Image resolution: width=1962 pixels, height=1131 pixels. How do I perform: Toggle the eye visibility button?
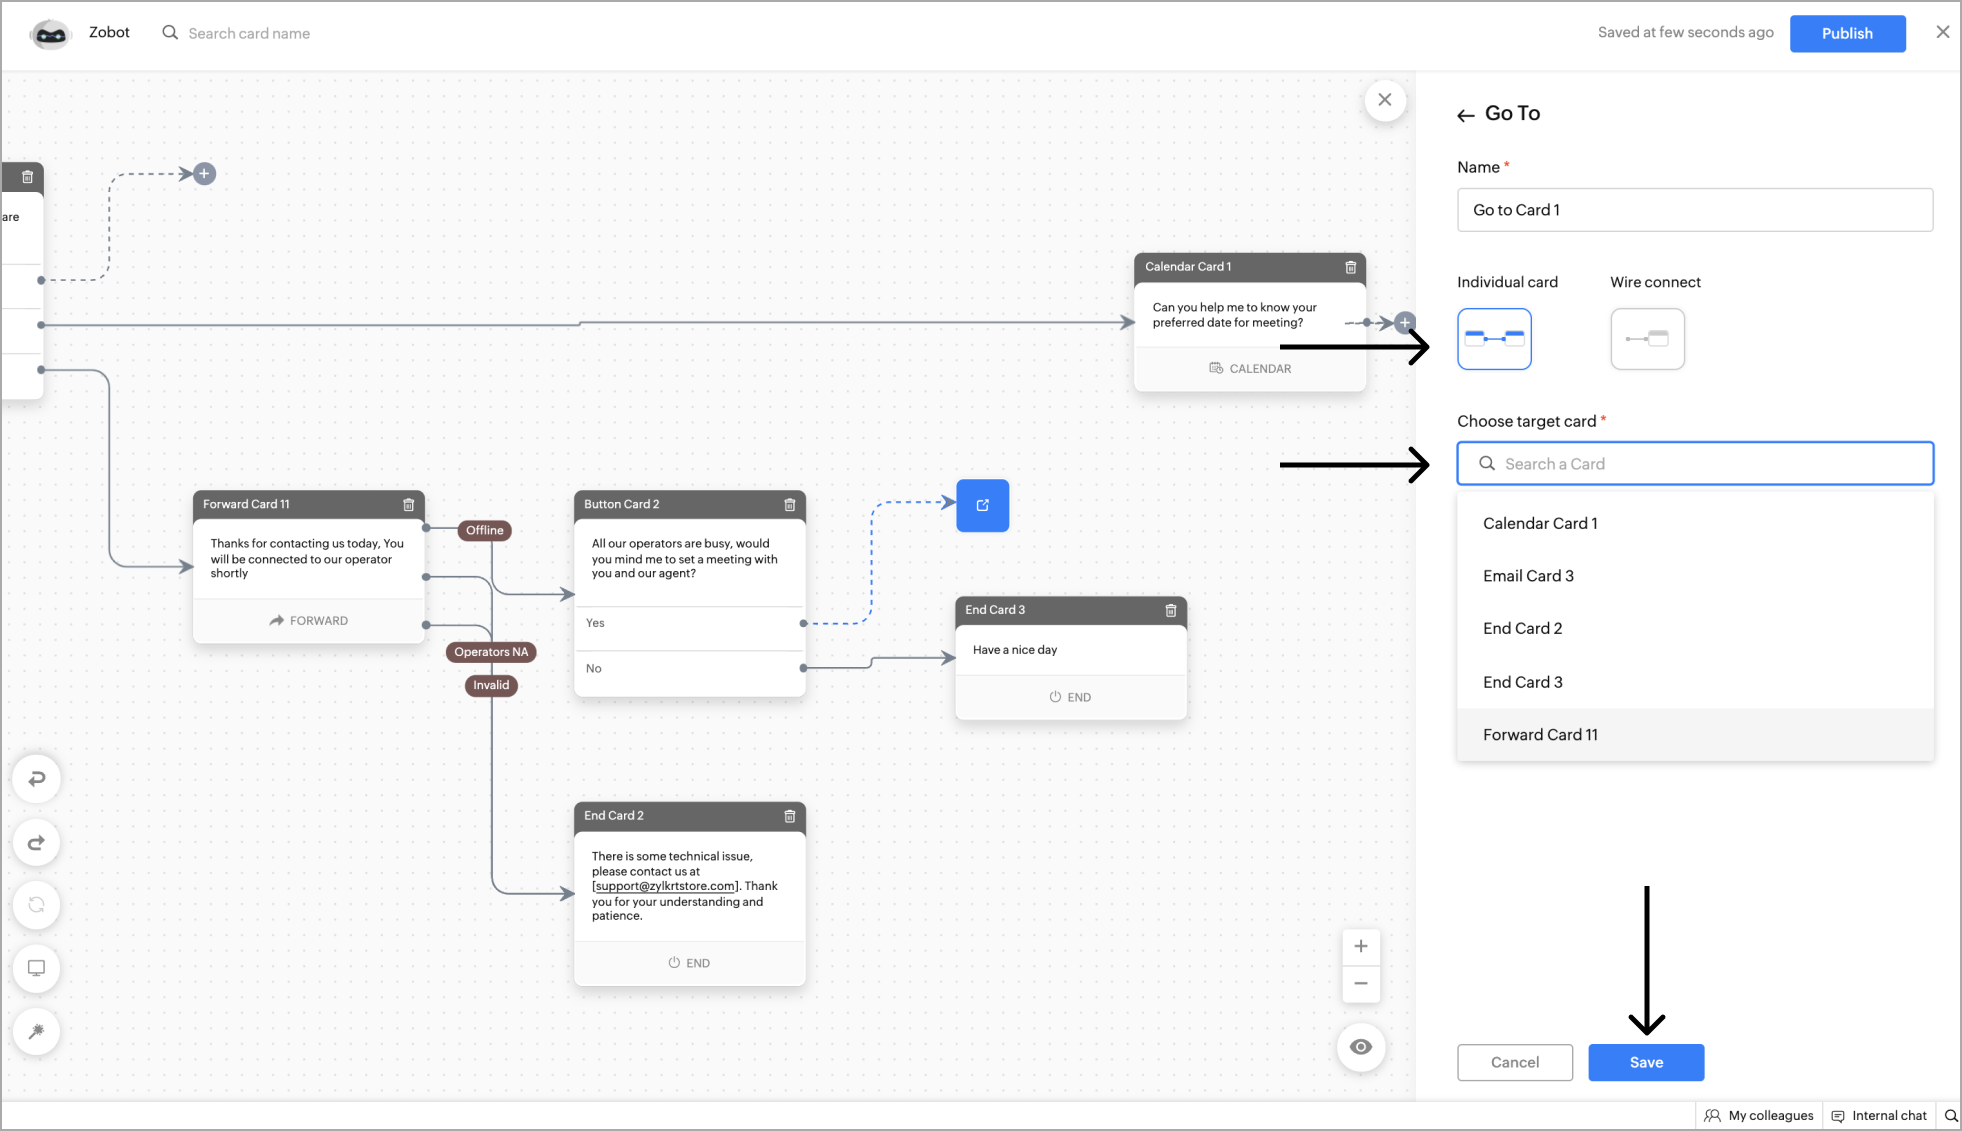click(x=1361, y=1047)
